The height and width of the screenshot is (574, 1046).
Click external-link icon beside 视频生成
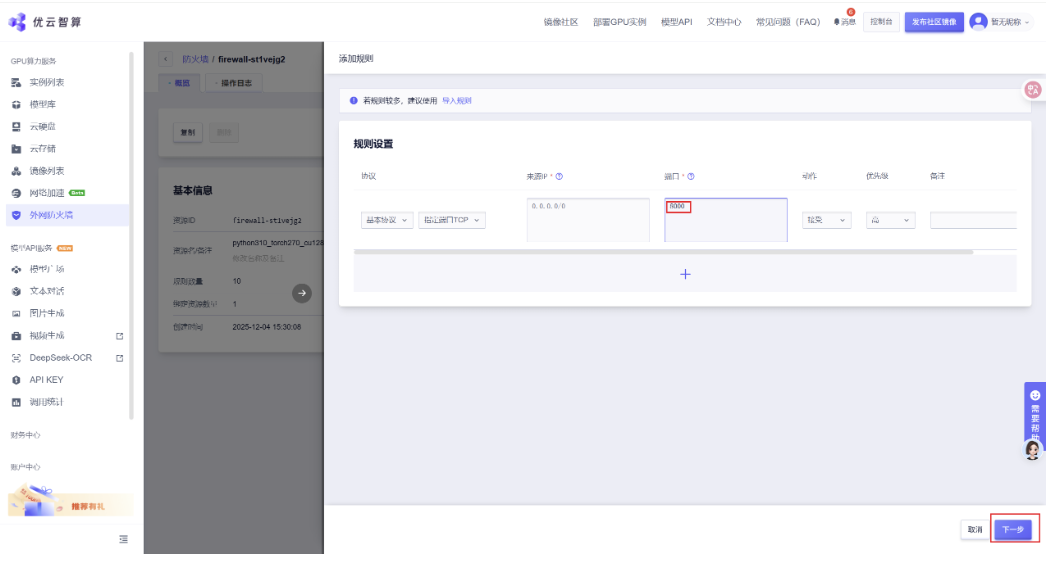pos(119,336)
